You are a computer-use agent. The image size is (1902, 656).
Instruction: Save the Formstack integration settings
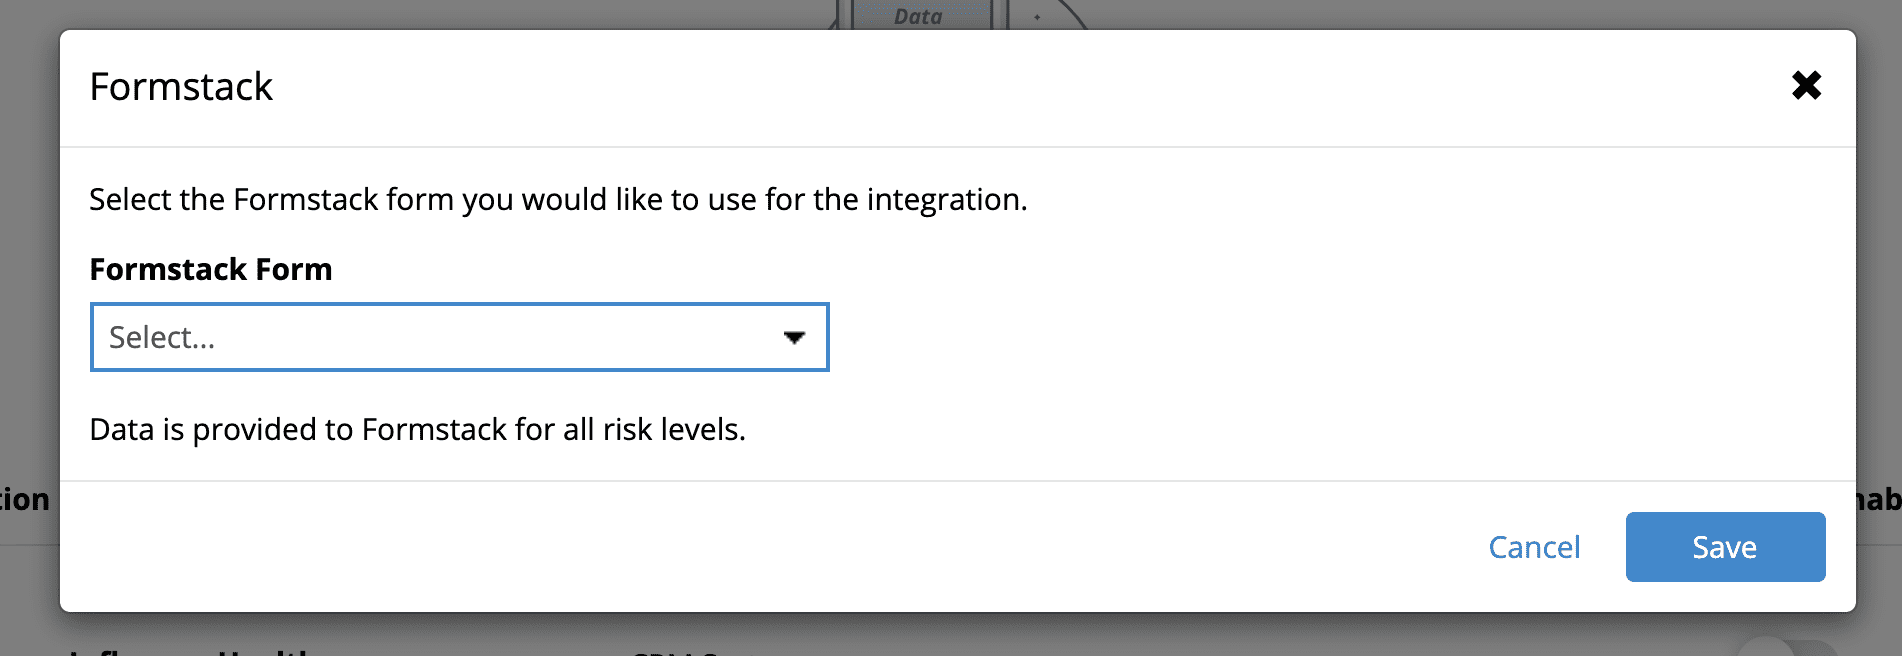pyautogui.click(x=1724, y=546)
